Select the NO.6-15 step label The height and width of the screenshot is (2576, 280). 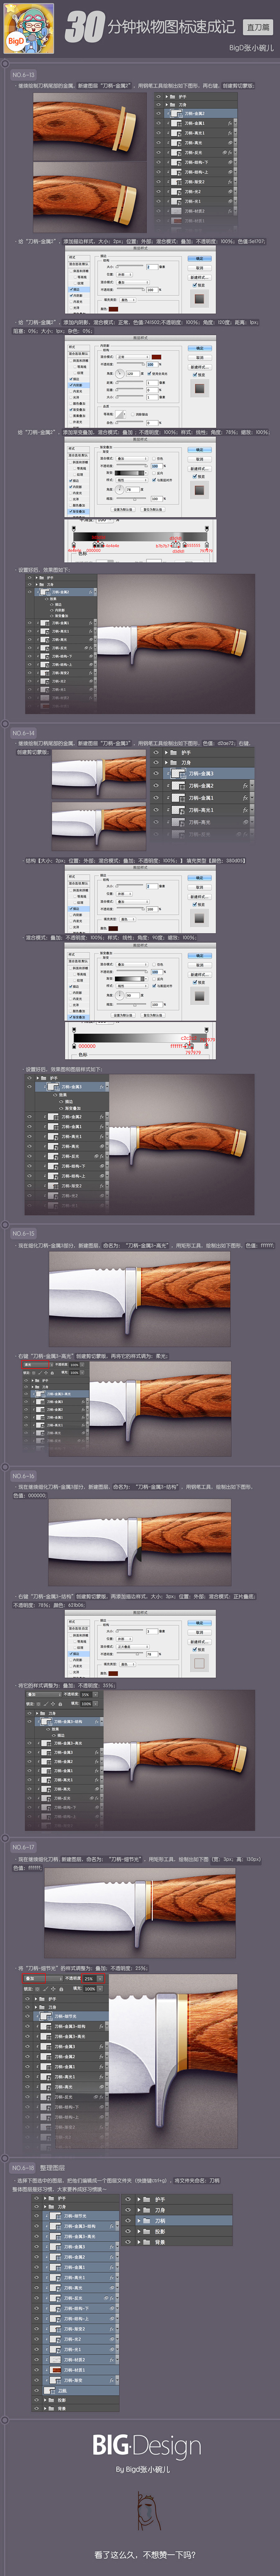point(23,1234)
